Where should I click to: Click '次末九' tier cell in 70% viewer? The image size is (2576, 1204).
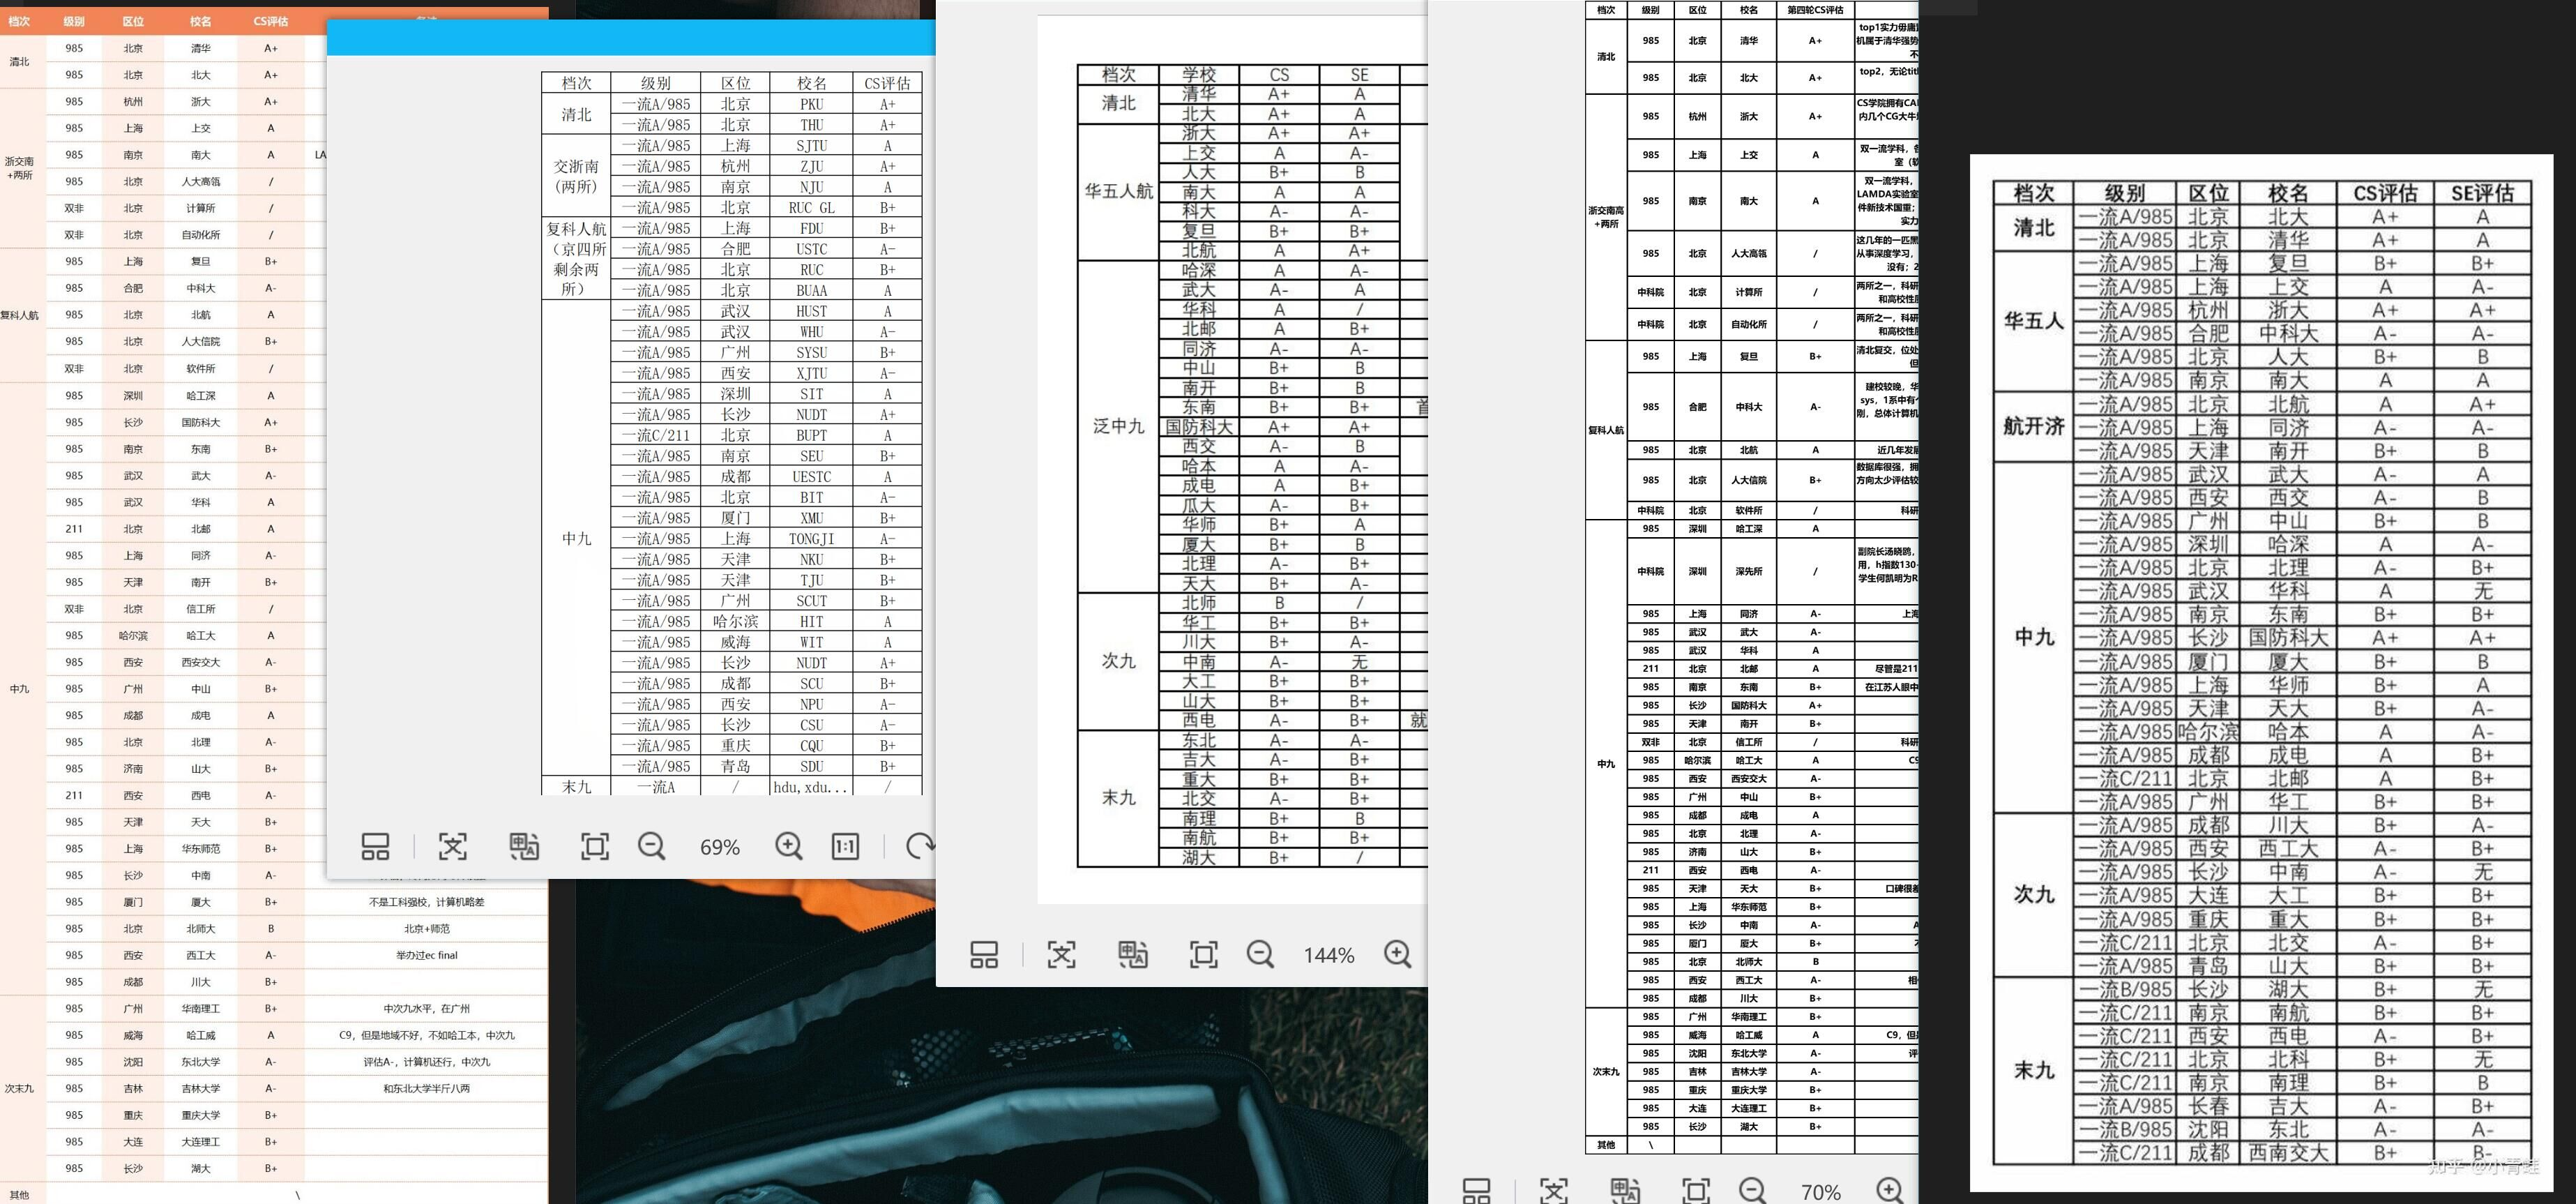tap(1605, 1071)
